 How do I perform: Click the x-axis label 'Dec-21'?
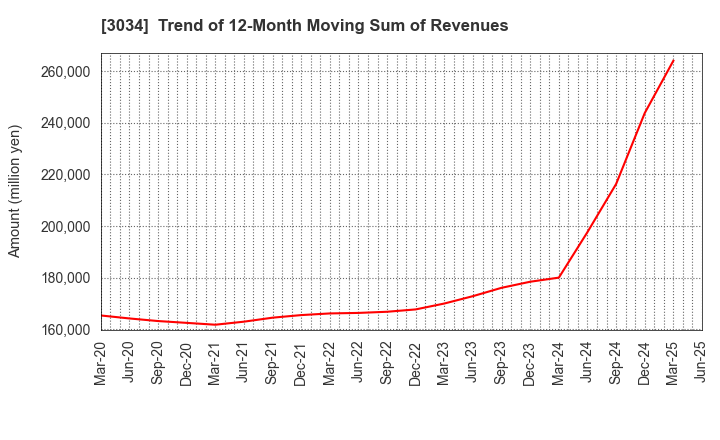300,364
